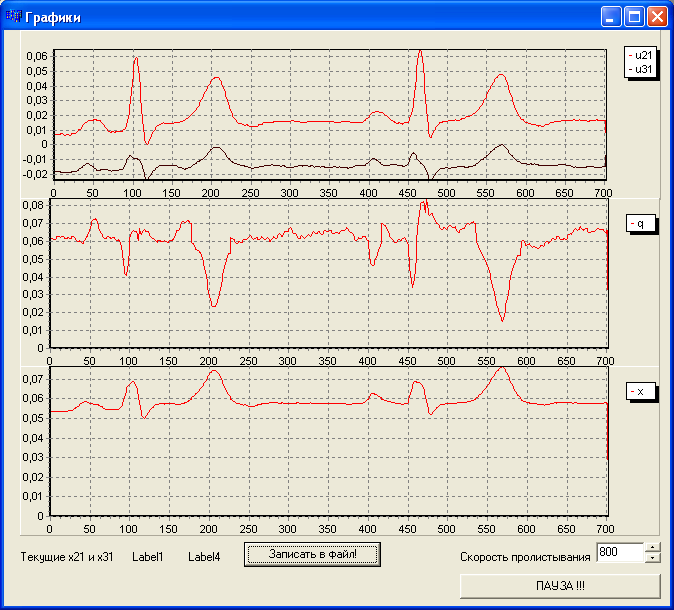Click the scroll speed field showing 800
The image size is (674, 610).
click(x=620, y=552)
